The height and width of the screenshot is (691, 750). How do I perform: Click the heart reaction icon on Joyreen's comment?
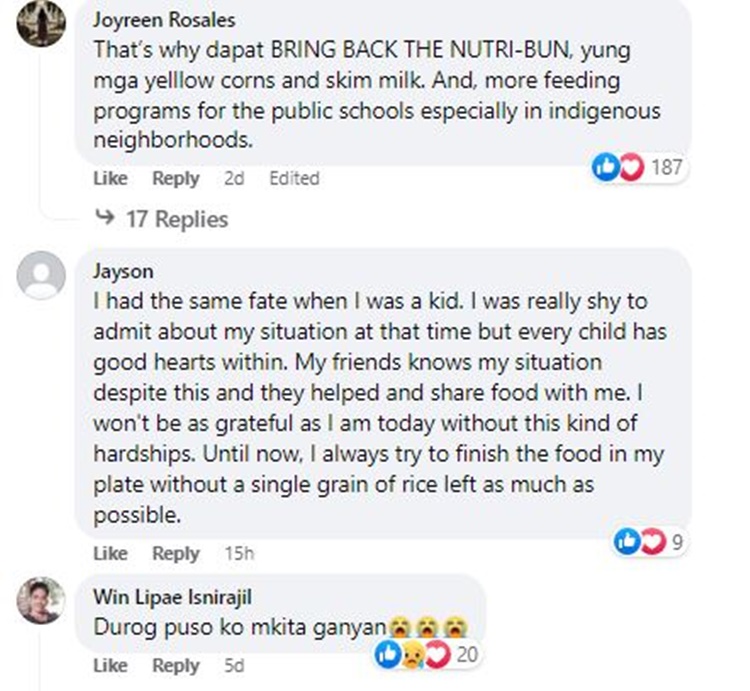coord(632,167)
